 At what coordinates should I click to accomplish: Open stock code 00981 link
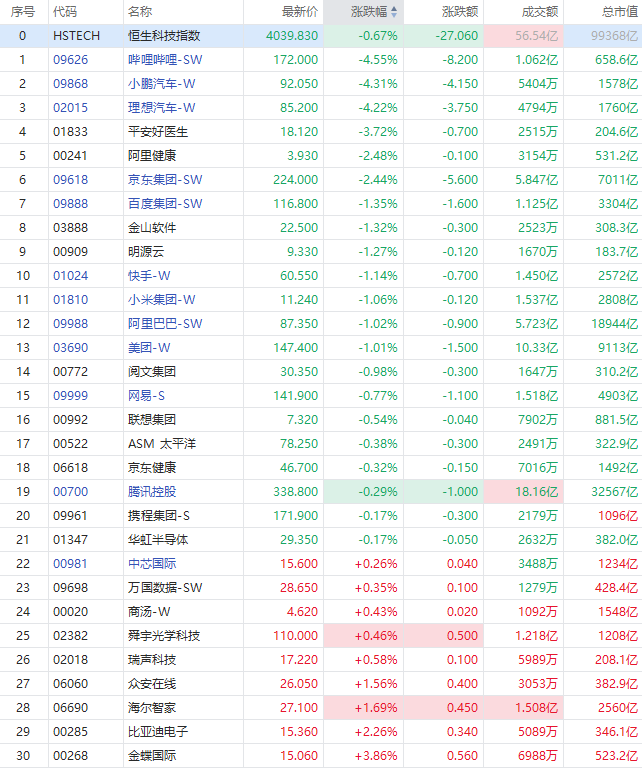tap(71, 564)
